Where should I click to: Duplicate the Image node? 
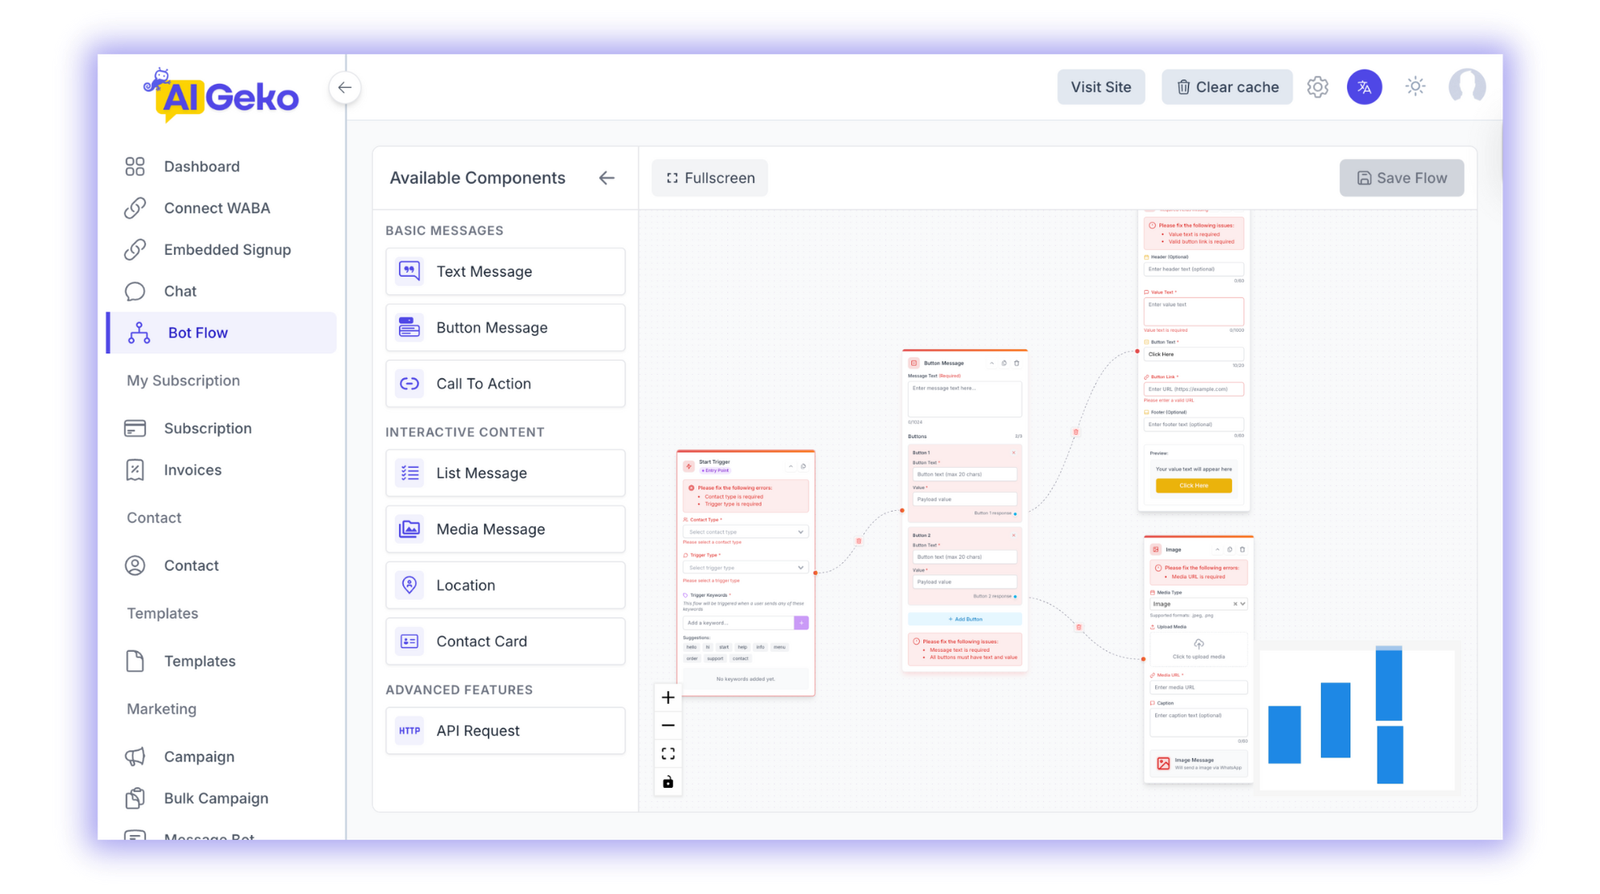(1230, 549)
